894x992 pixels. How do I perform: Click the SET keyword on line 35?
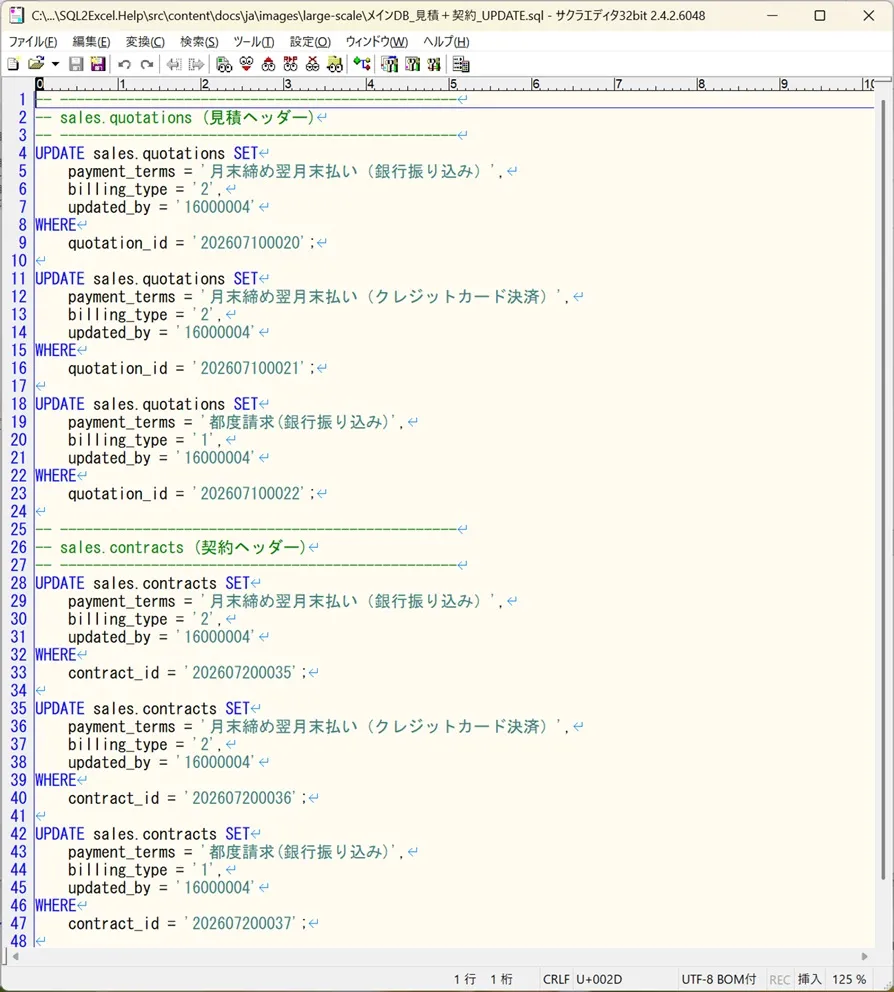pyautogui.click(x=237, y=709)
